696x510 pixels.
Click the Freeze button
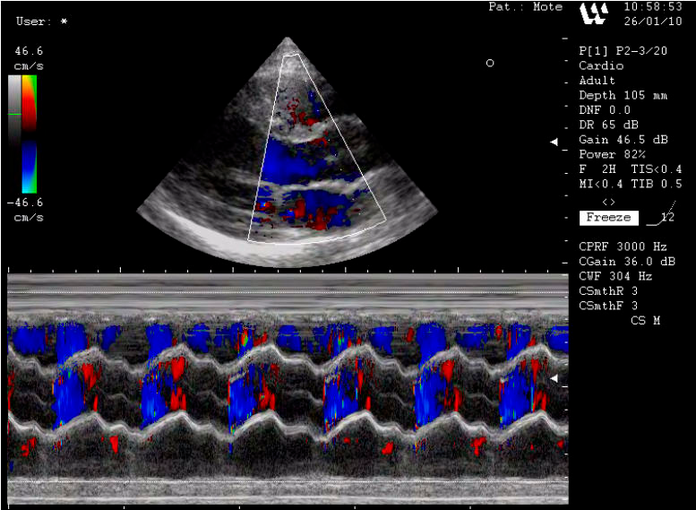point(608,217)
